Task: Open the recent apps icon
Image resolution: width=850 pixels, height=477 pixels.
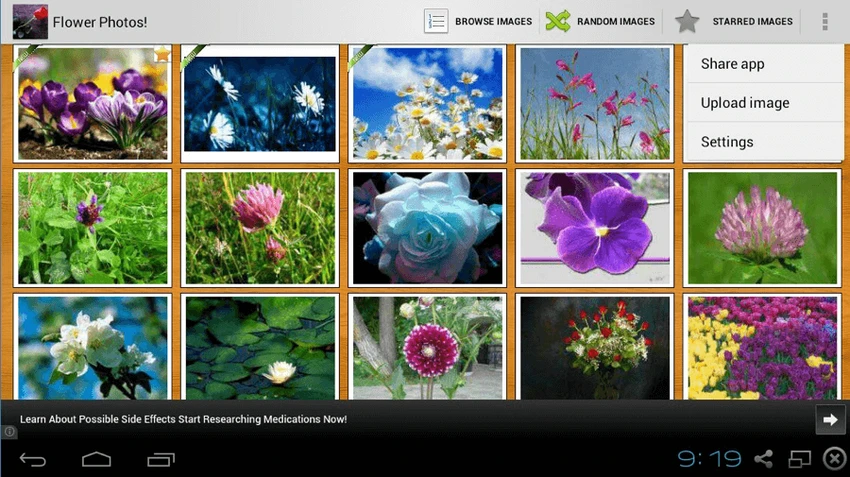Action: (x=161, y=460)
